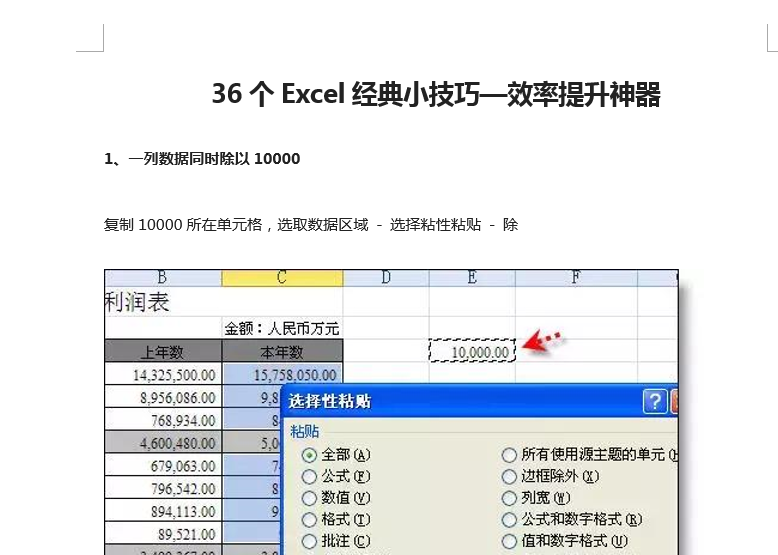The width and height of the screenshot is (778, 555).
Task: Click the 上年数 header cell
Action: coord(163,351)
